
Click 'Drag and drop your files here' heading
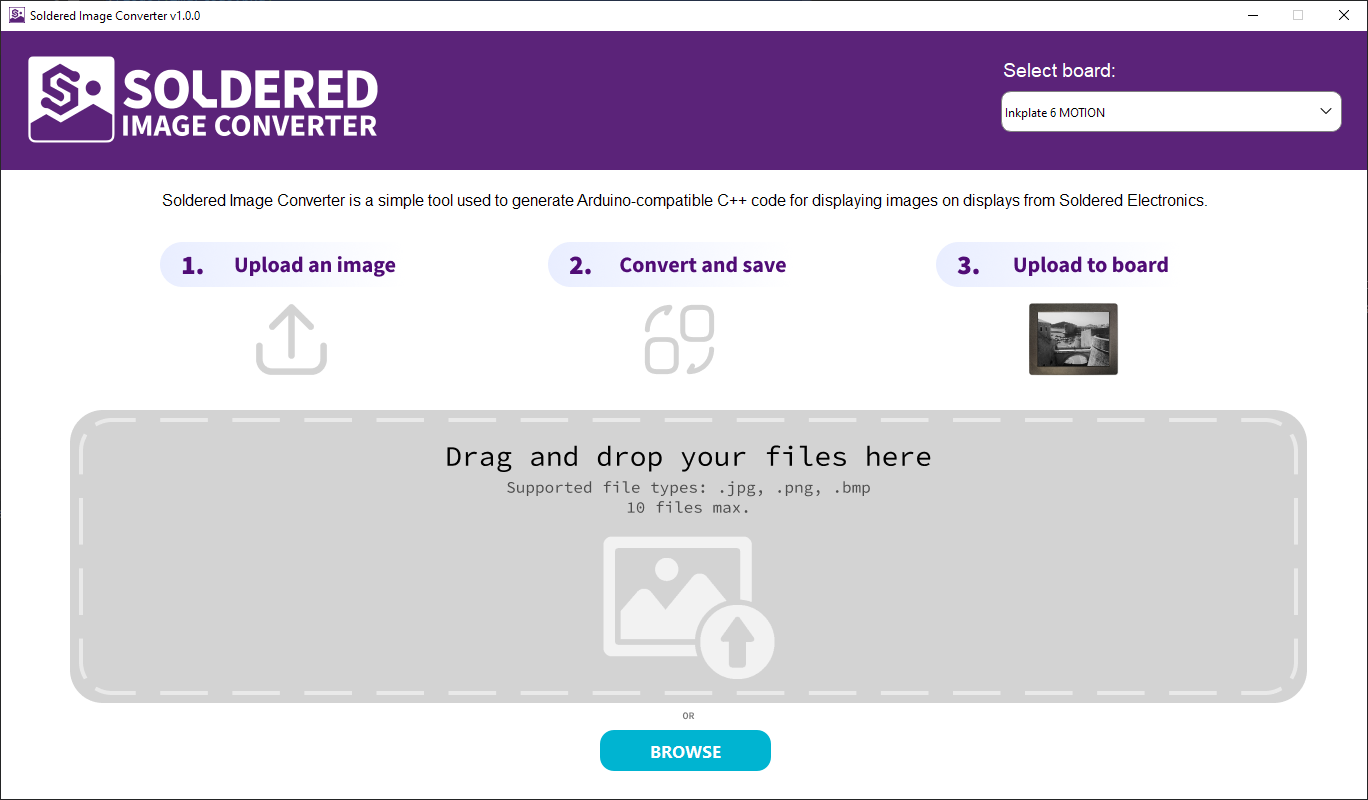point(688,457)
